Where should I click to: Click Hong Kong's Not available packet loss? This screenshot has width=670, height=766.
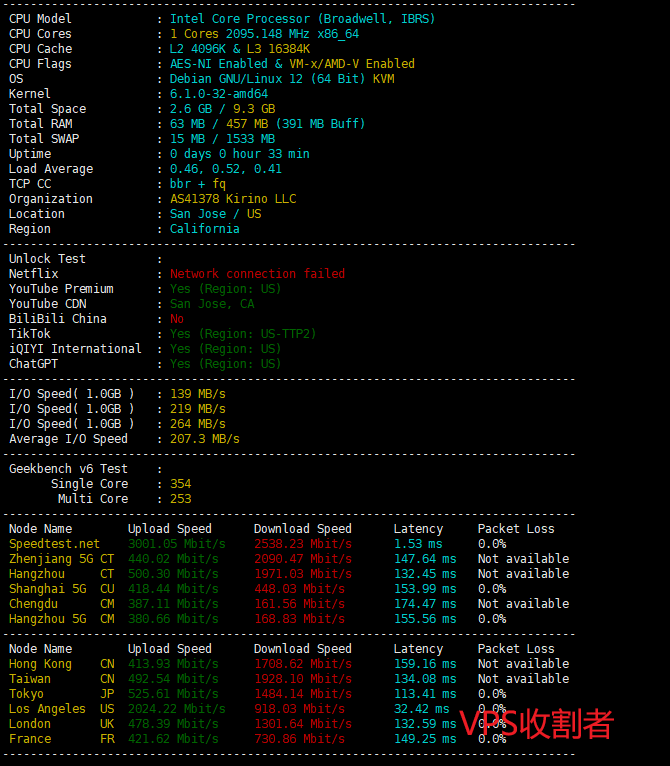(x=523, y=664)
